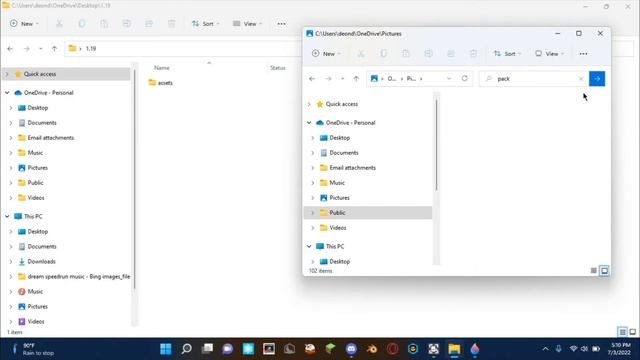Click the Copy icon in the 1.19 window
Image resolution: width=640 pixels, height=360 pixels.
point(82,24)
